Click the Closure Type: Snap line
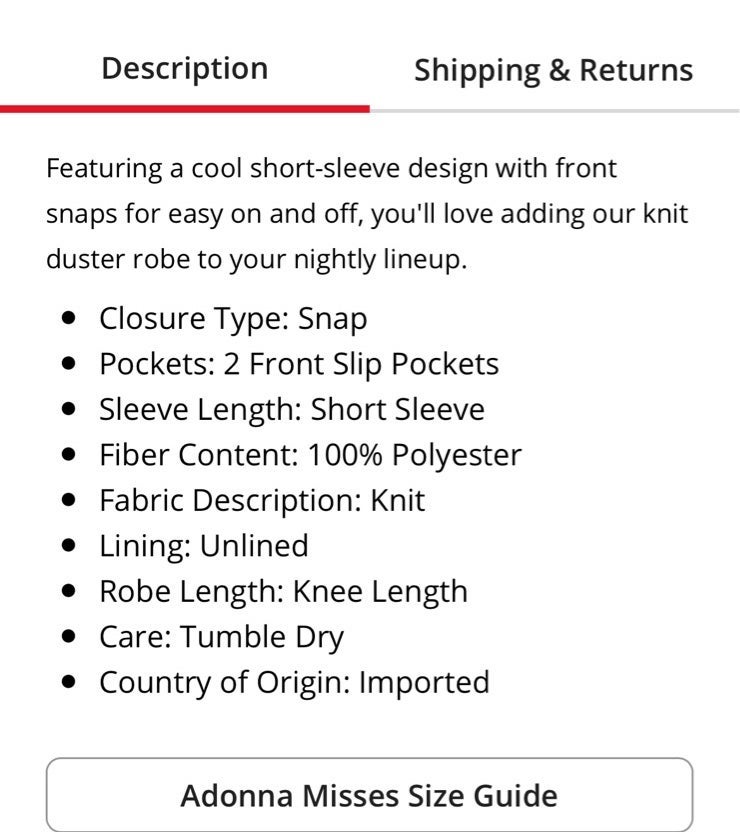The width and height of the screenshot is (740, 832). [233, 319]
